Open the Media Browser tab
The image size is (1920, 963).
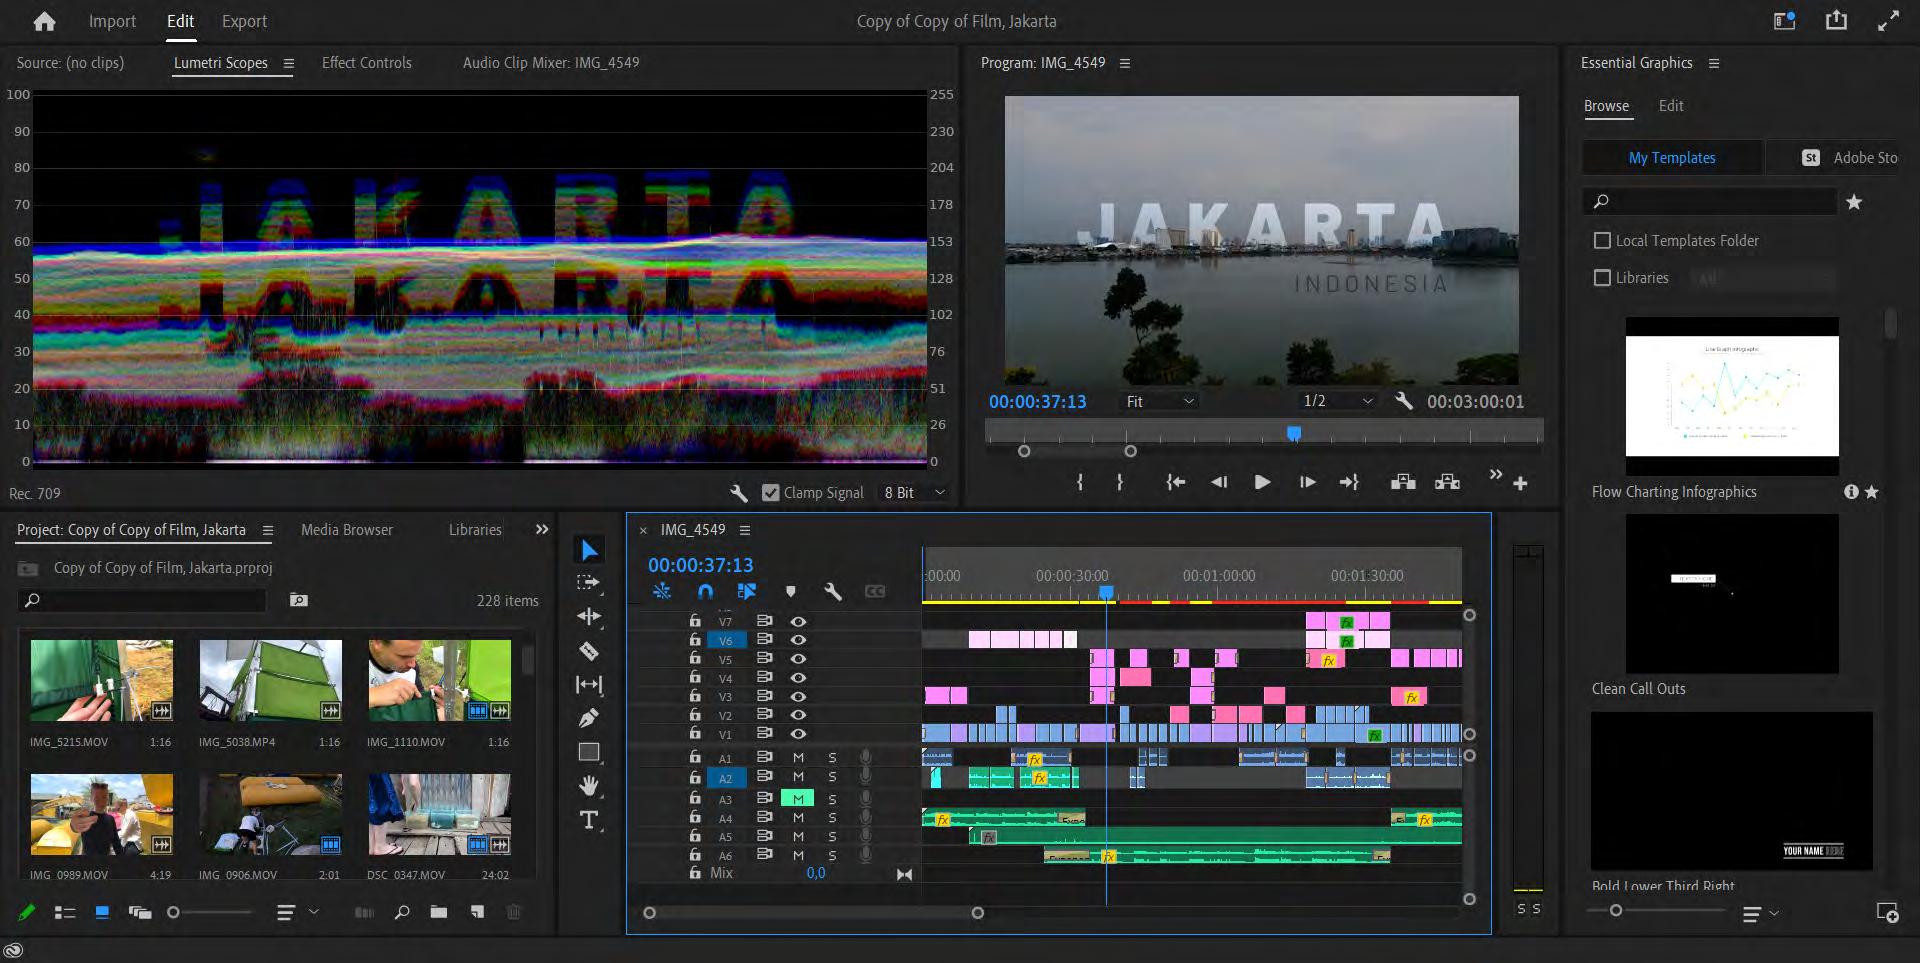tap(346, 530)
